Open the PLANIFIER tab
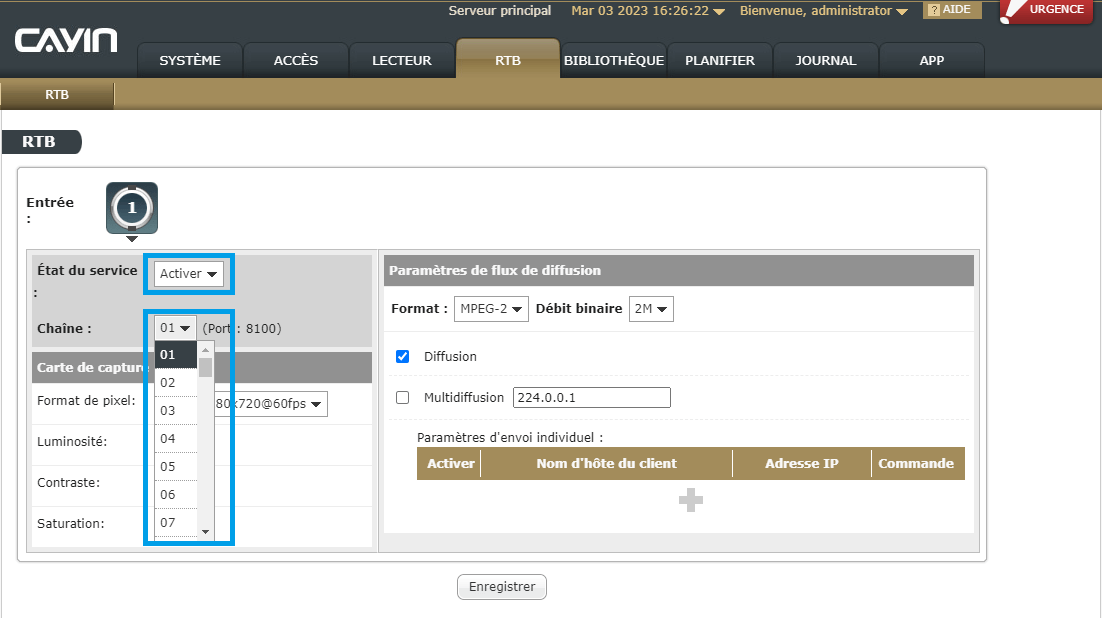This screenshot has width=1102, height=630. [719, 60]
